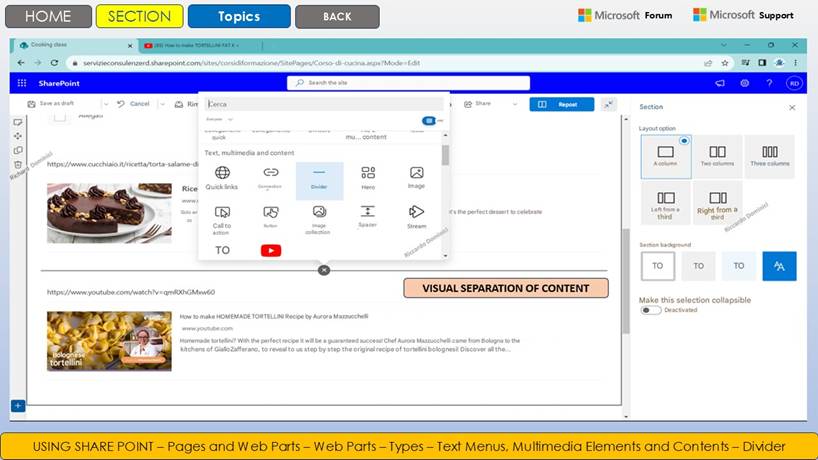Choose the Button web part

pyautogui.click(x=270, y=217)
